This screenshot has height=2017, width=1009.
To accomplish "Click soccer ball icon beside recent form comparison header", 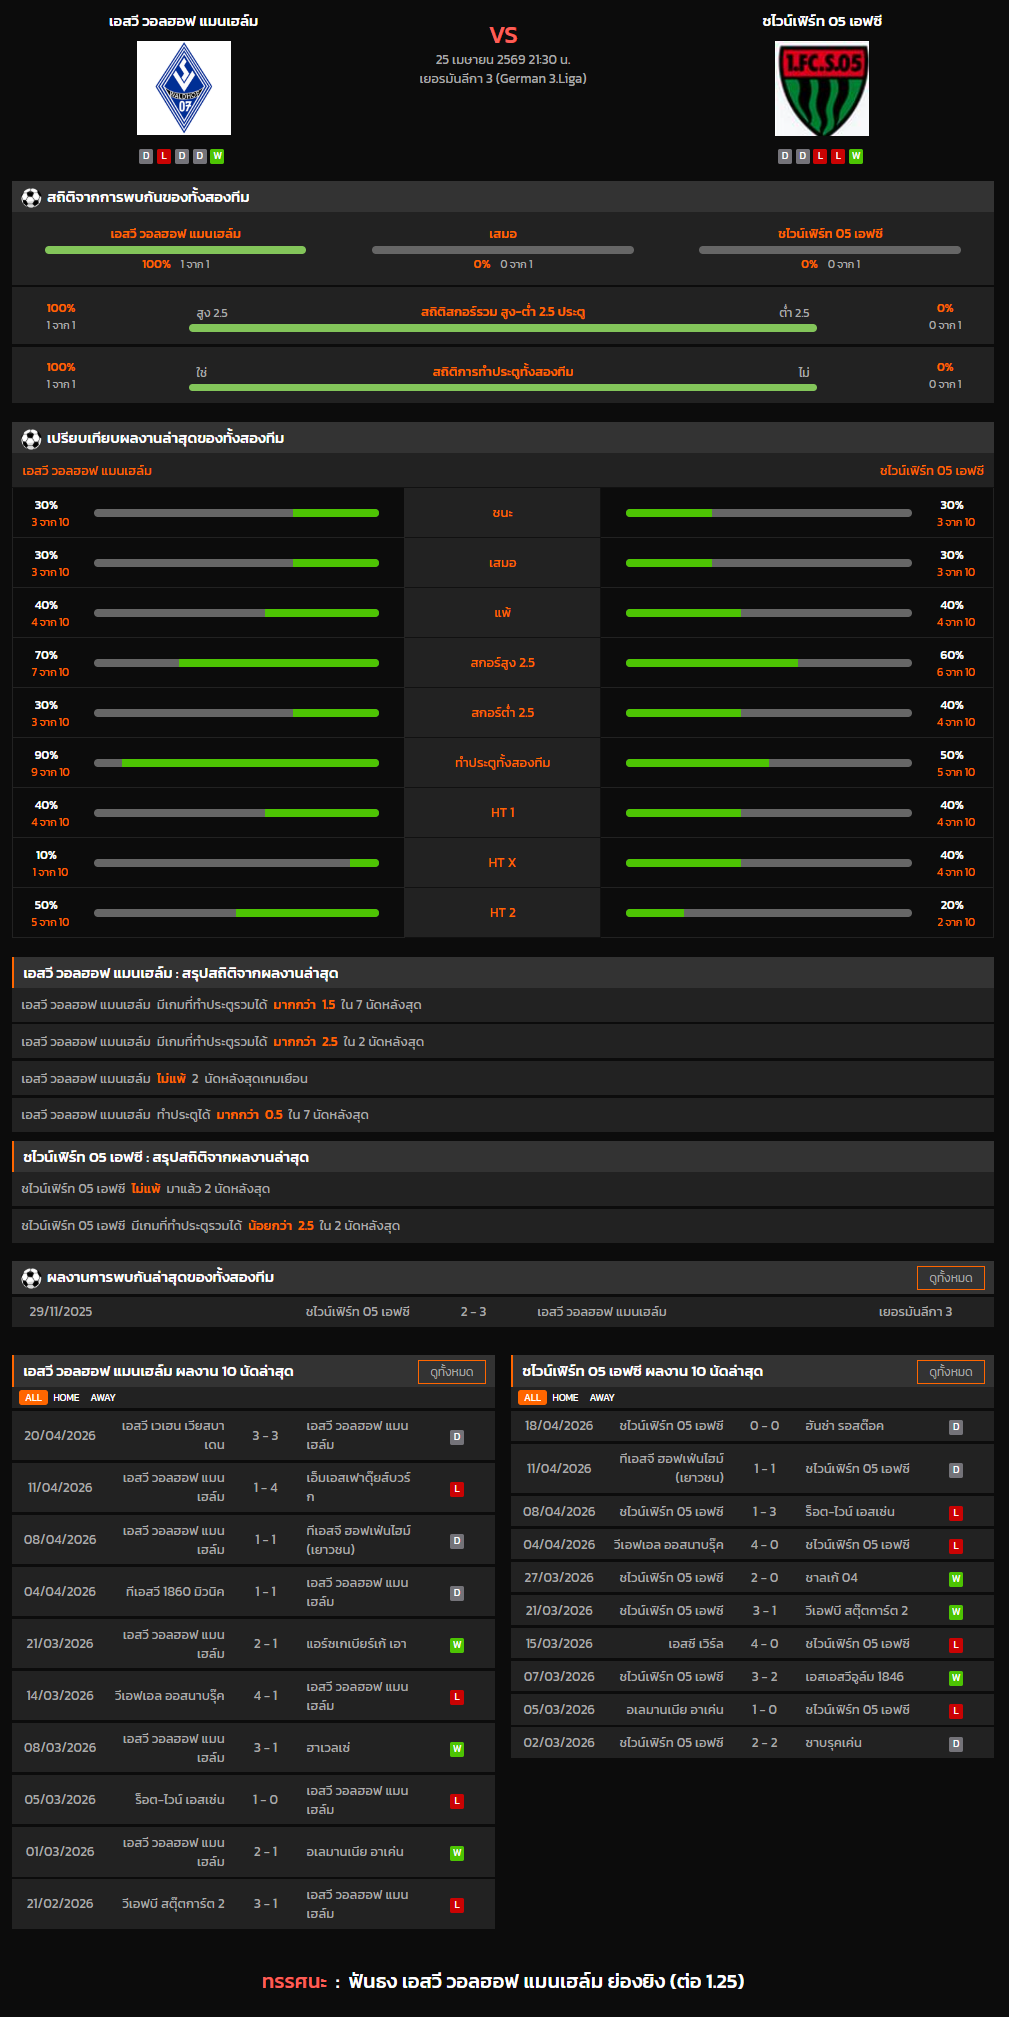I will click(31, 439).
